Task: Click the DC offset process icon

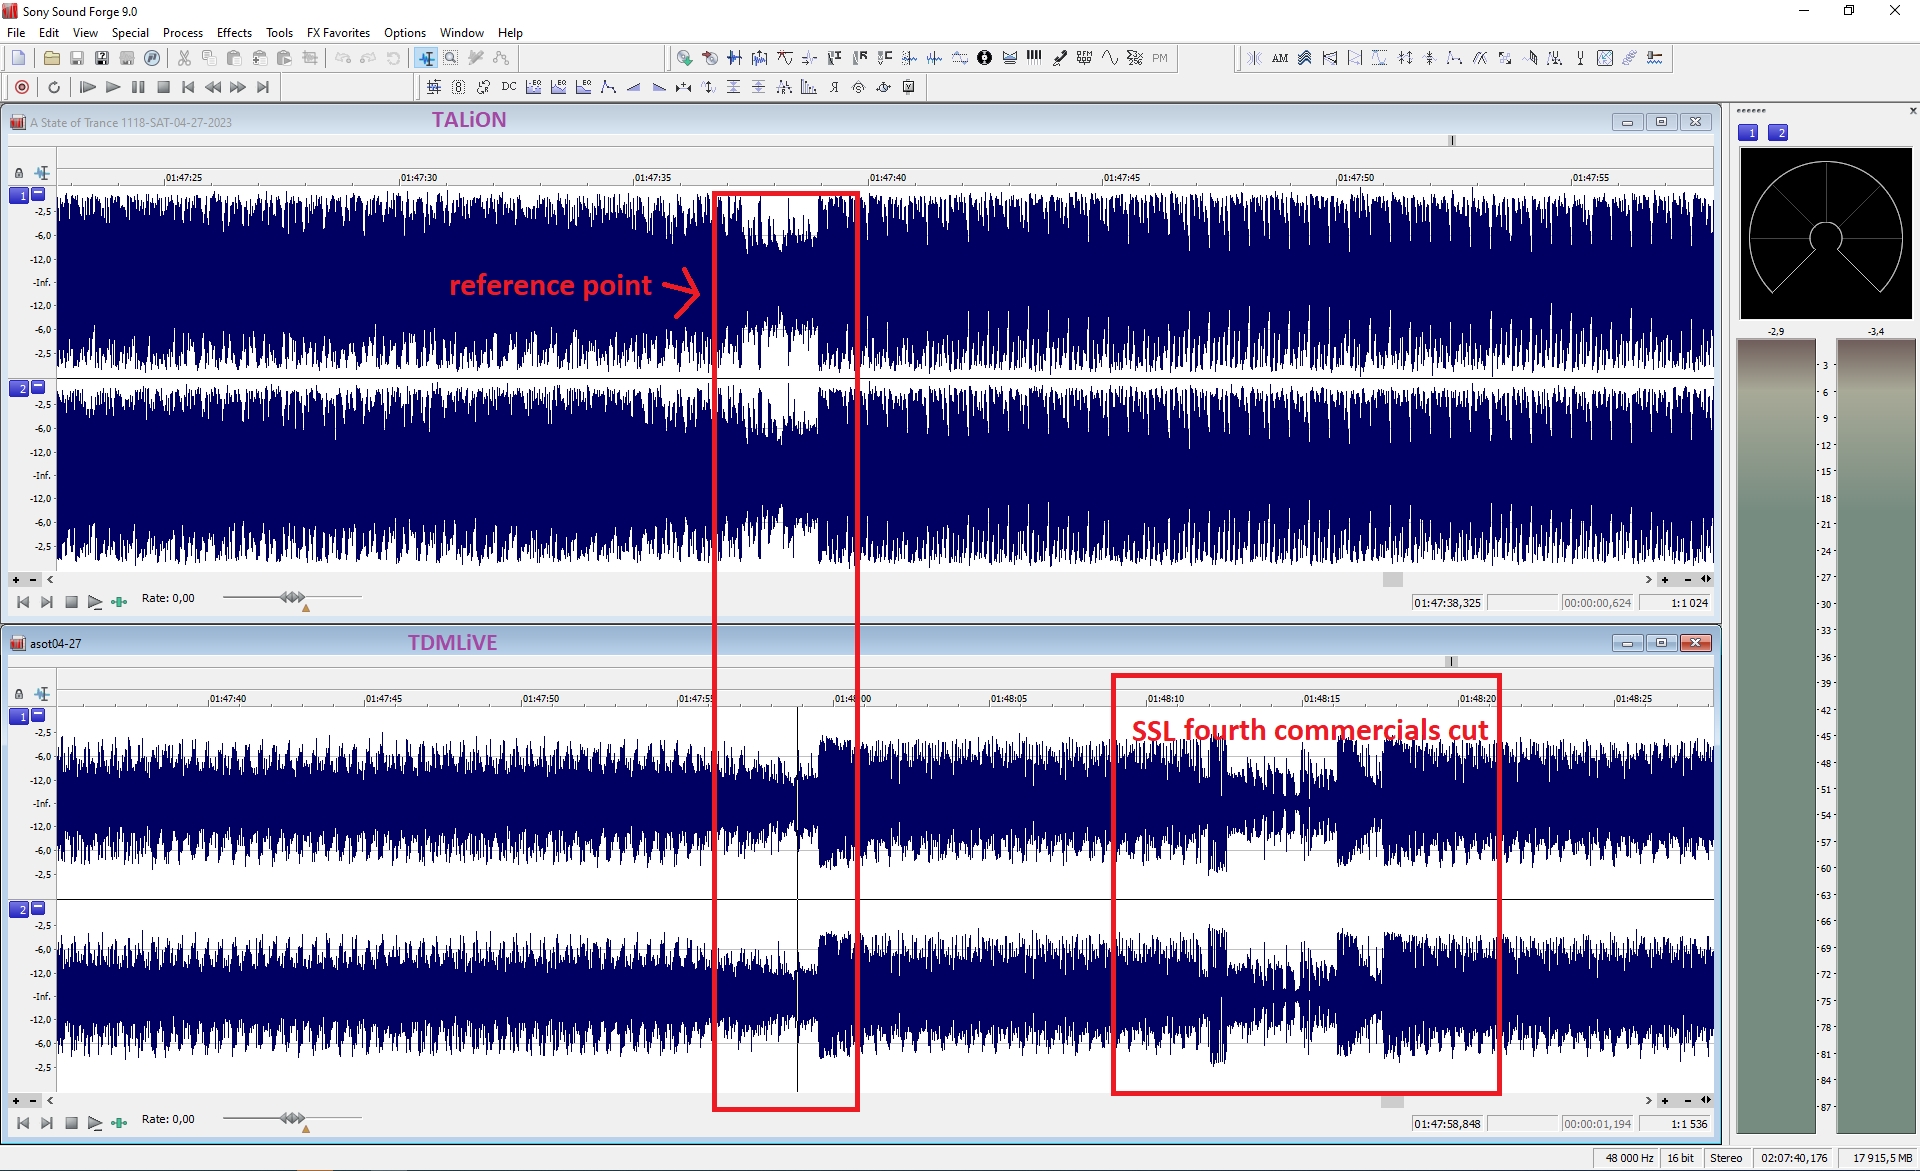Action: click(x=509, y=87)
